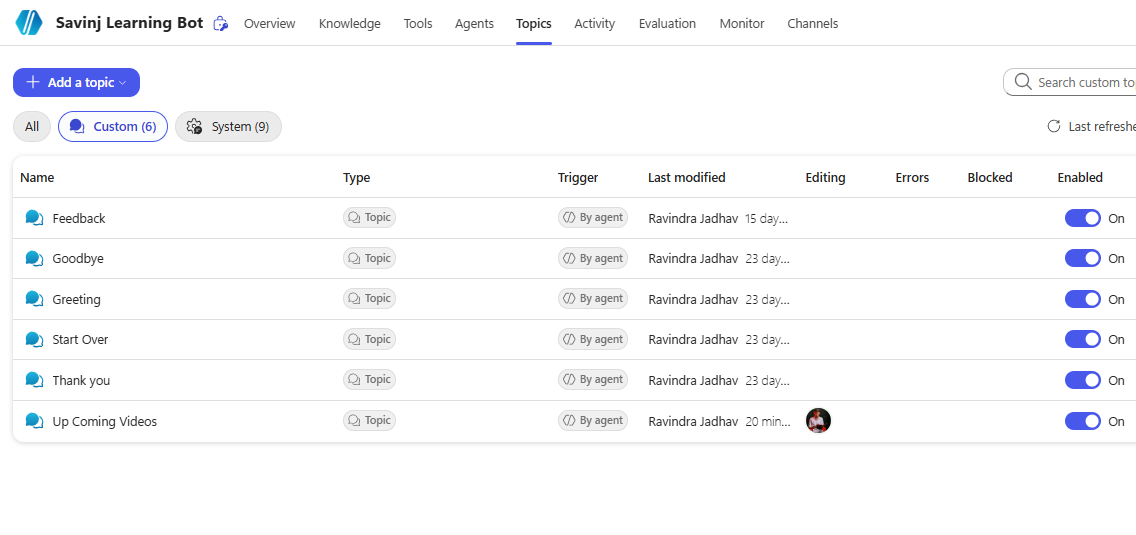Open the Overview tab
This screenshot has height=535, width=1136.
[x=270, y=24]
